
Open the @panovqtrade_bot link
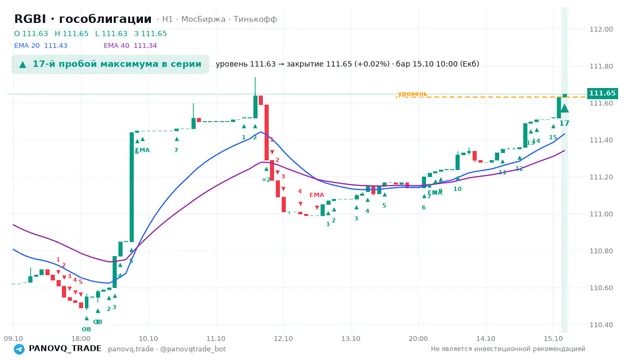(193, 349)
